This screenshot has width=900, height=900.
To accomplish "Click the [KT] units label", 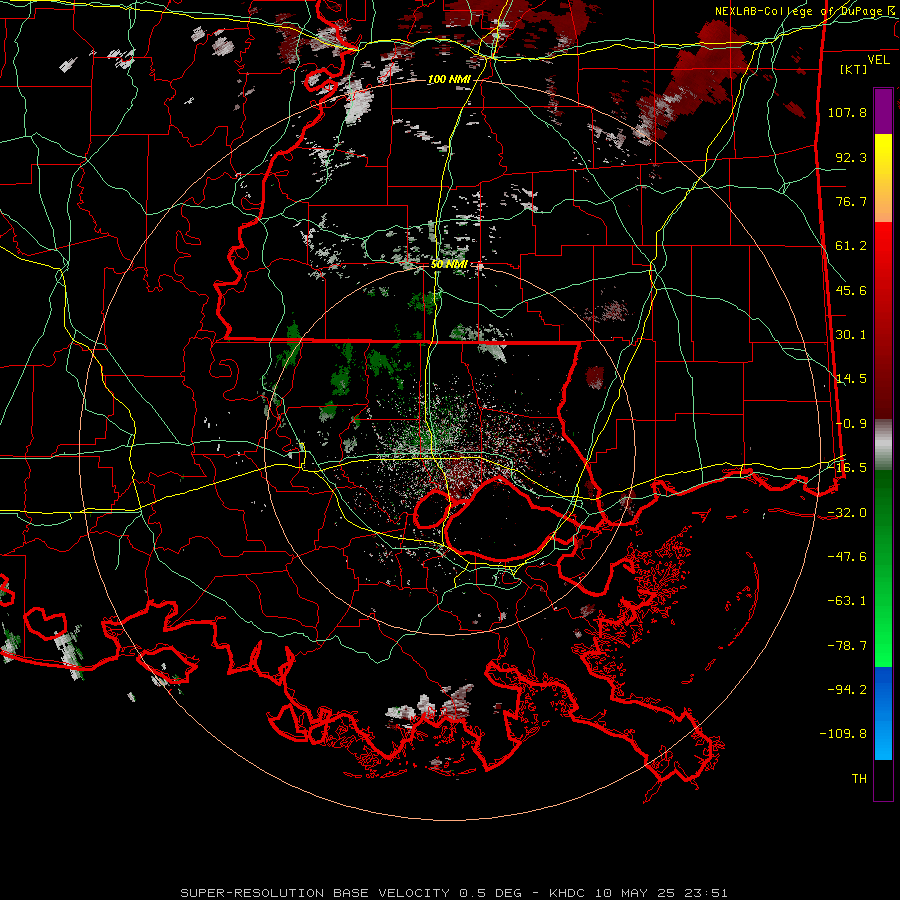I will 854,69.
